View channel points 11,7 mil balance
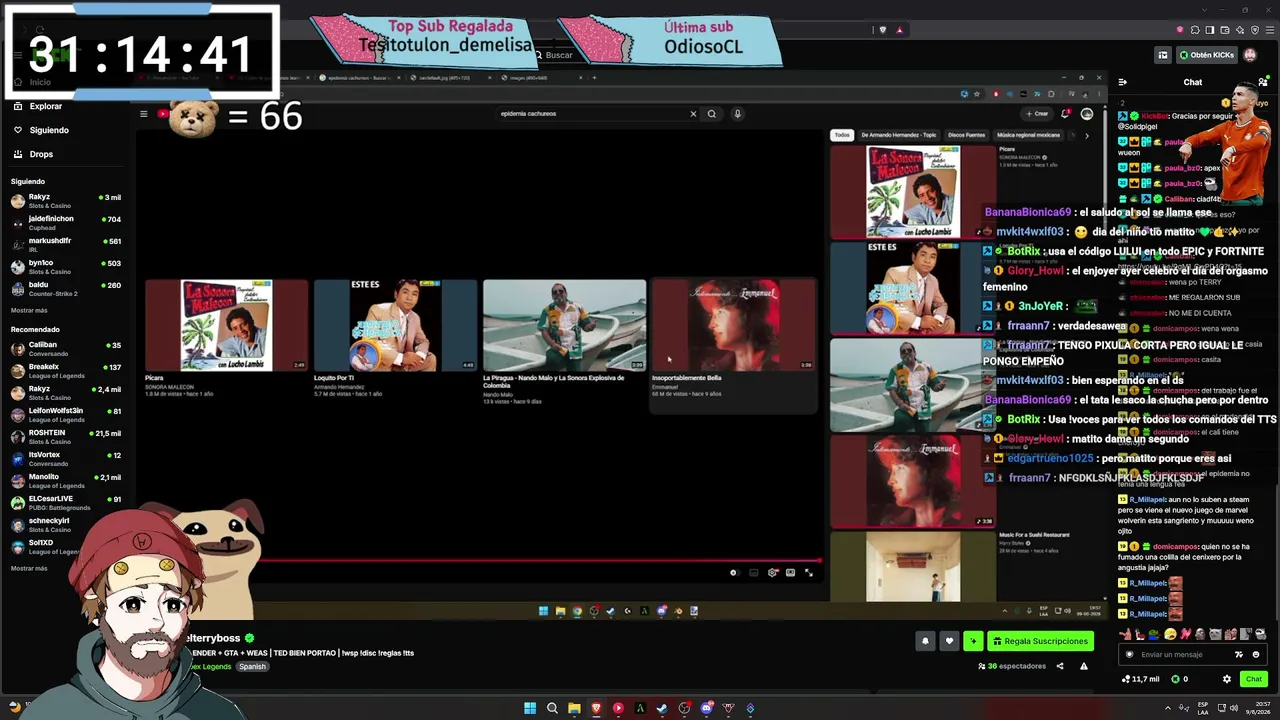The image size is (1280, 720). point(1141,679)
